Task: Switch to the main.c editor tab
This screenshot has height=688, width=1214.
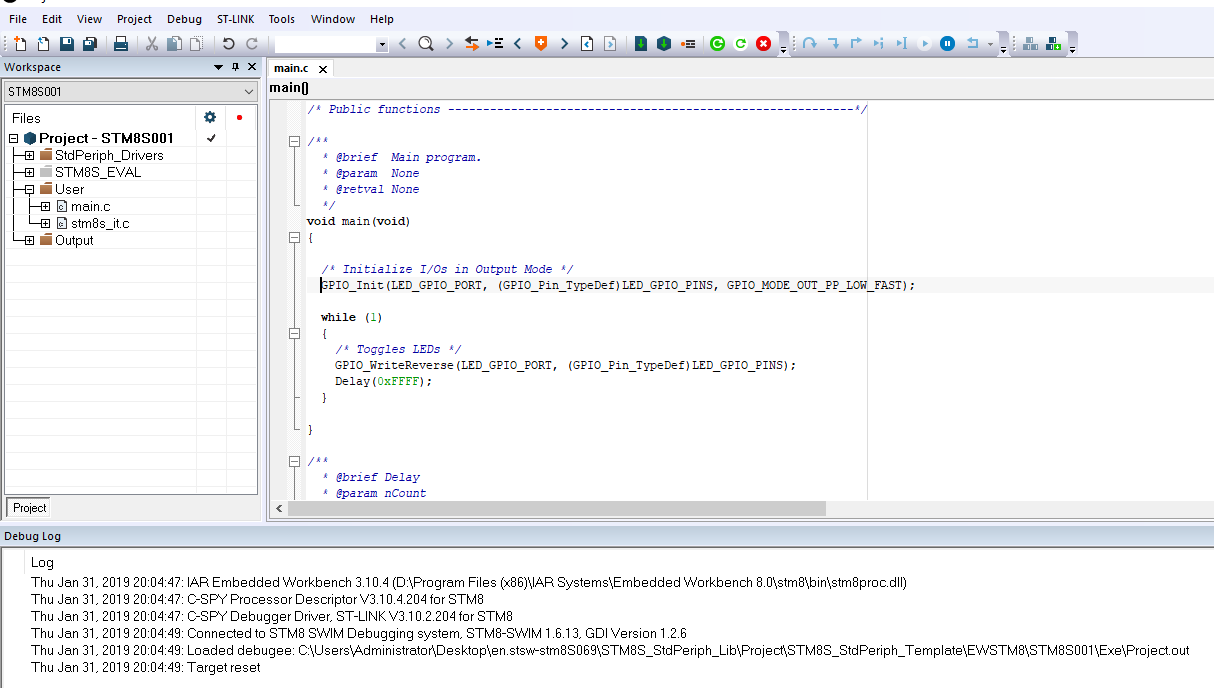Action: pos(291,69)
